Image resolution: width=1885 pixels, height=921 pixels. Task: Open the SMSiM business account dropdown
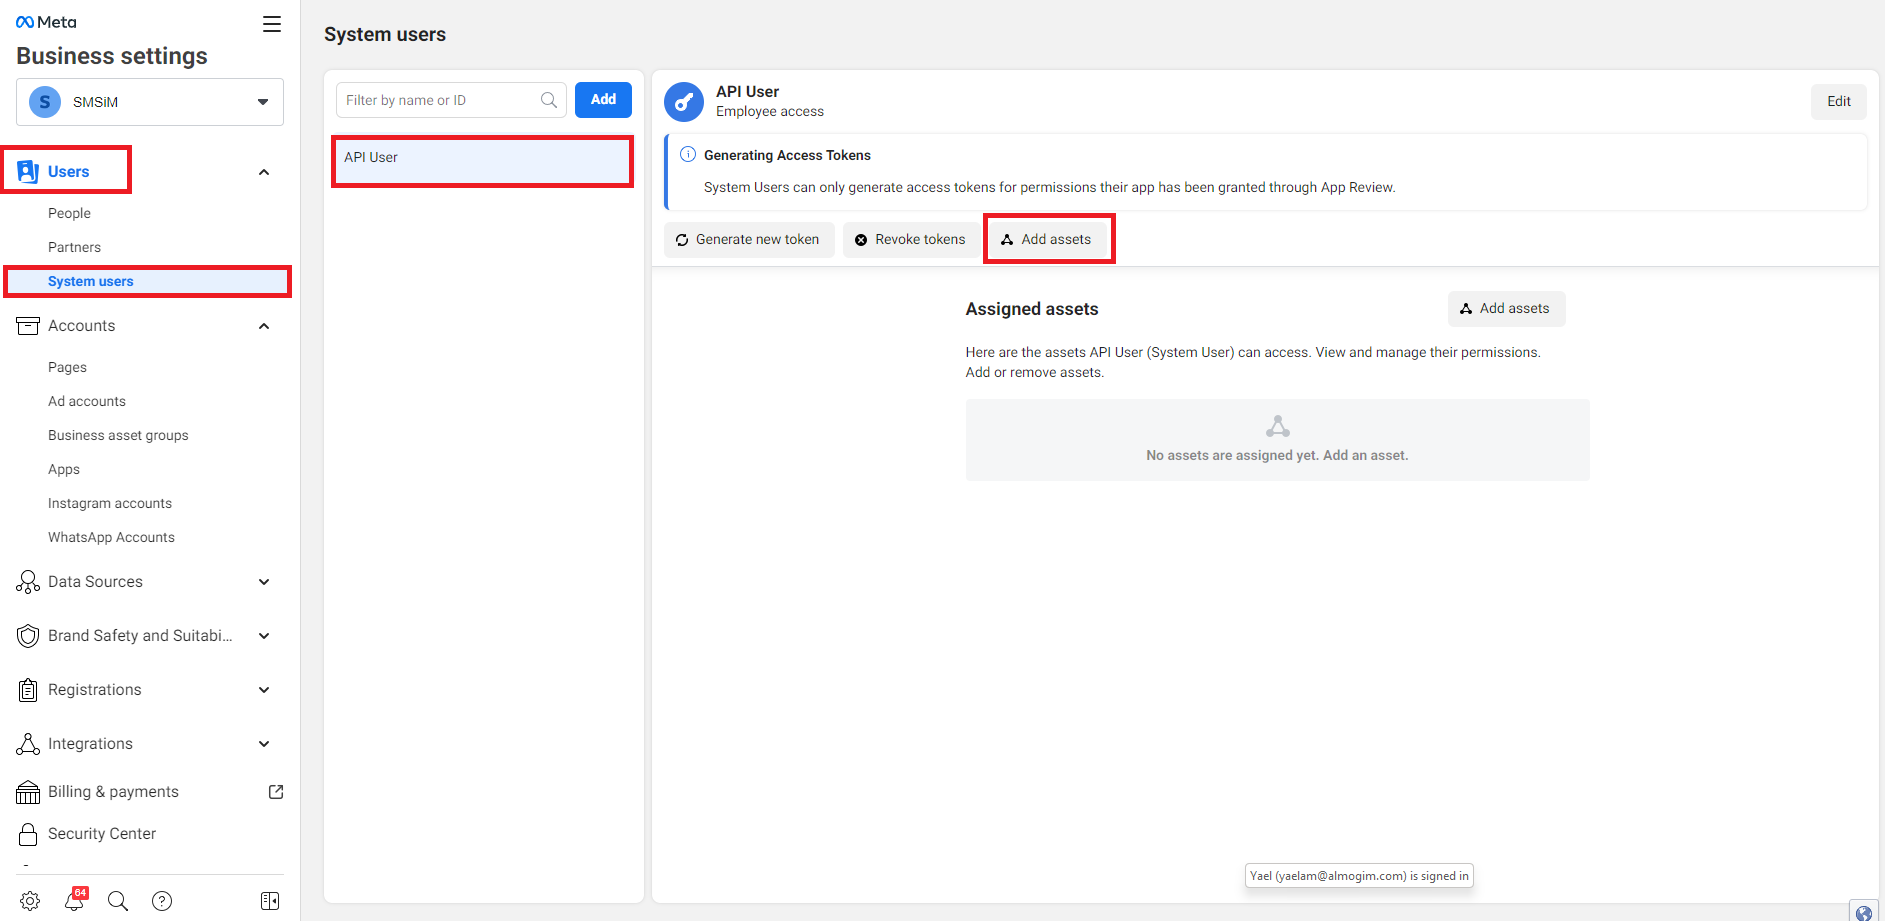(x=150, y=102)
